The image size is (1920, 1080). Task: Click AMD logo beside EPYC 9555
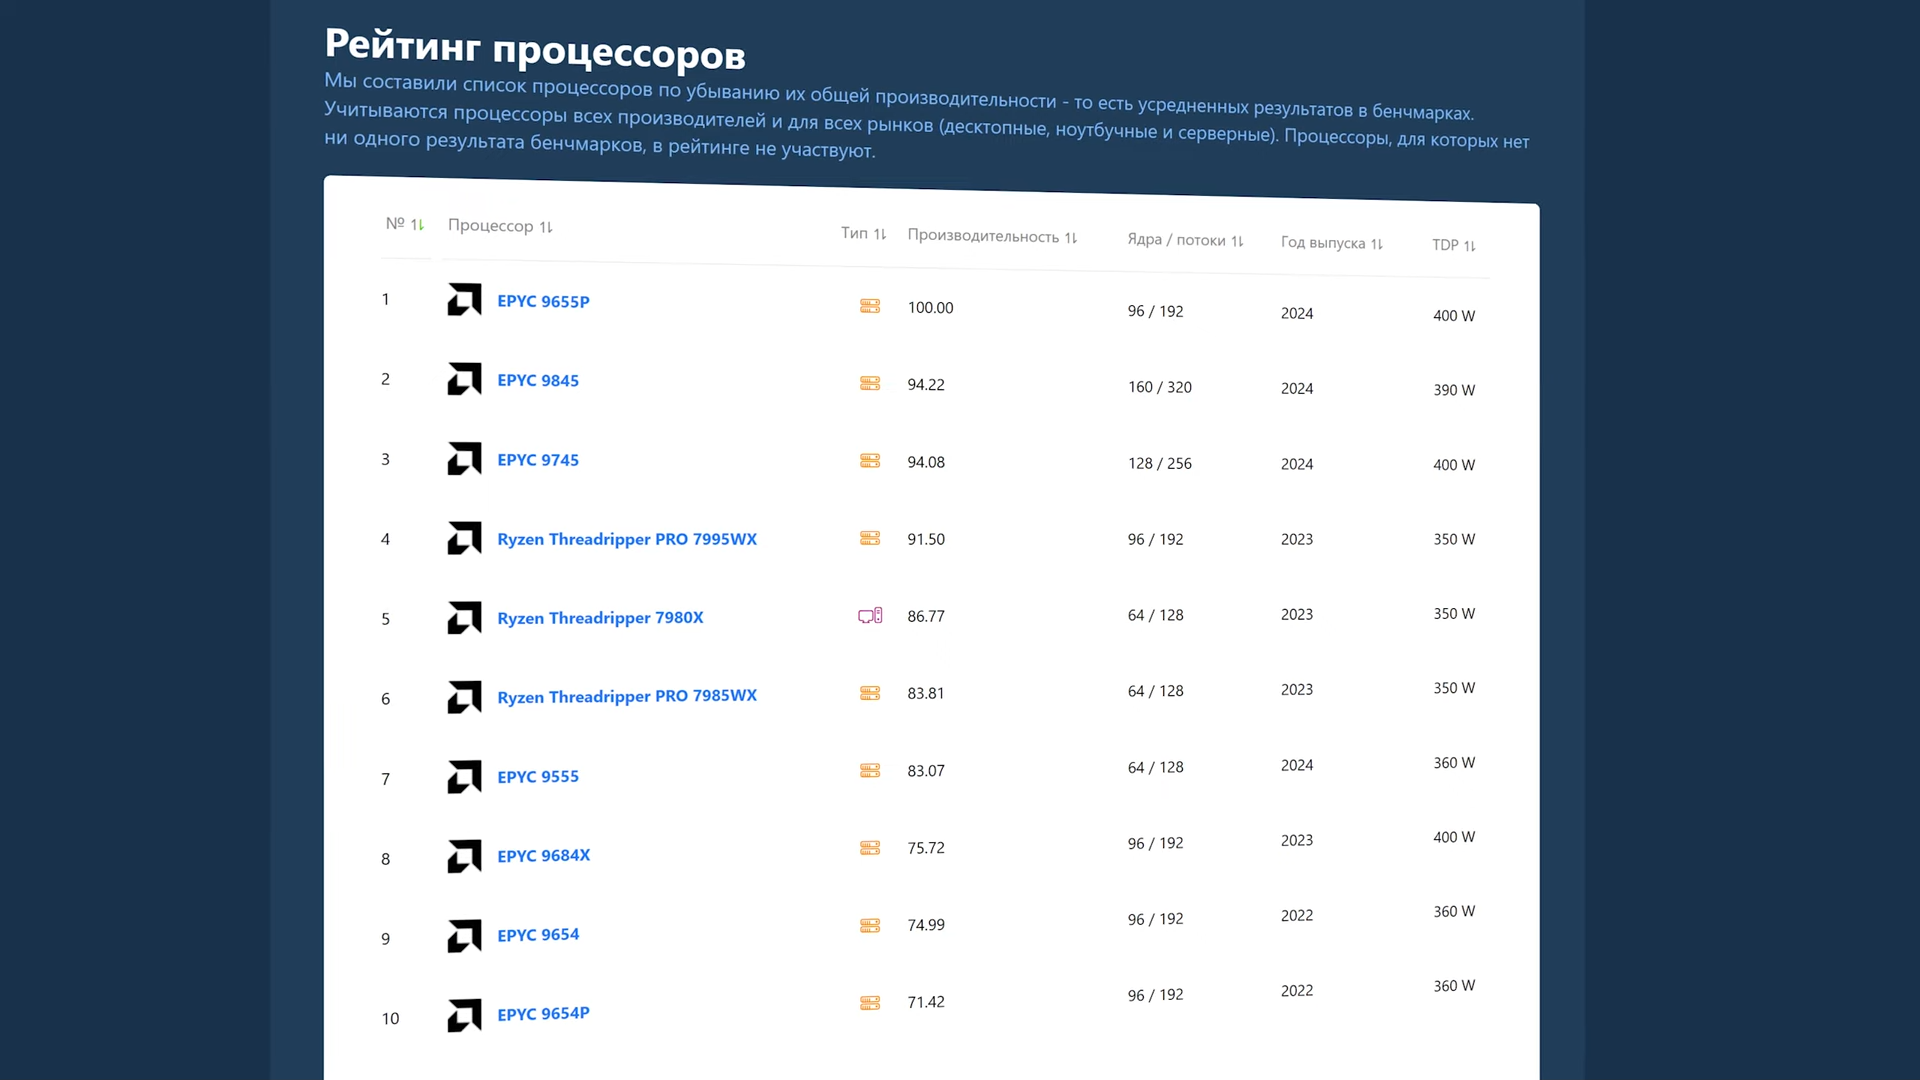coord(464,777)
